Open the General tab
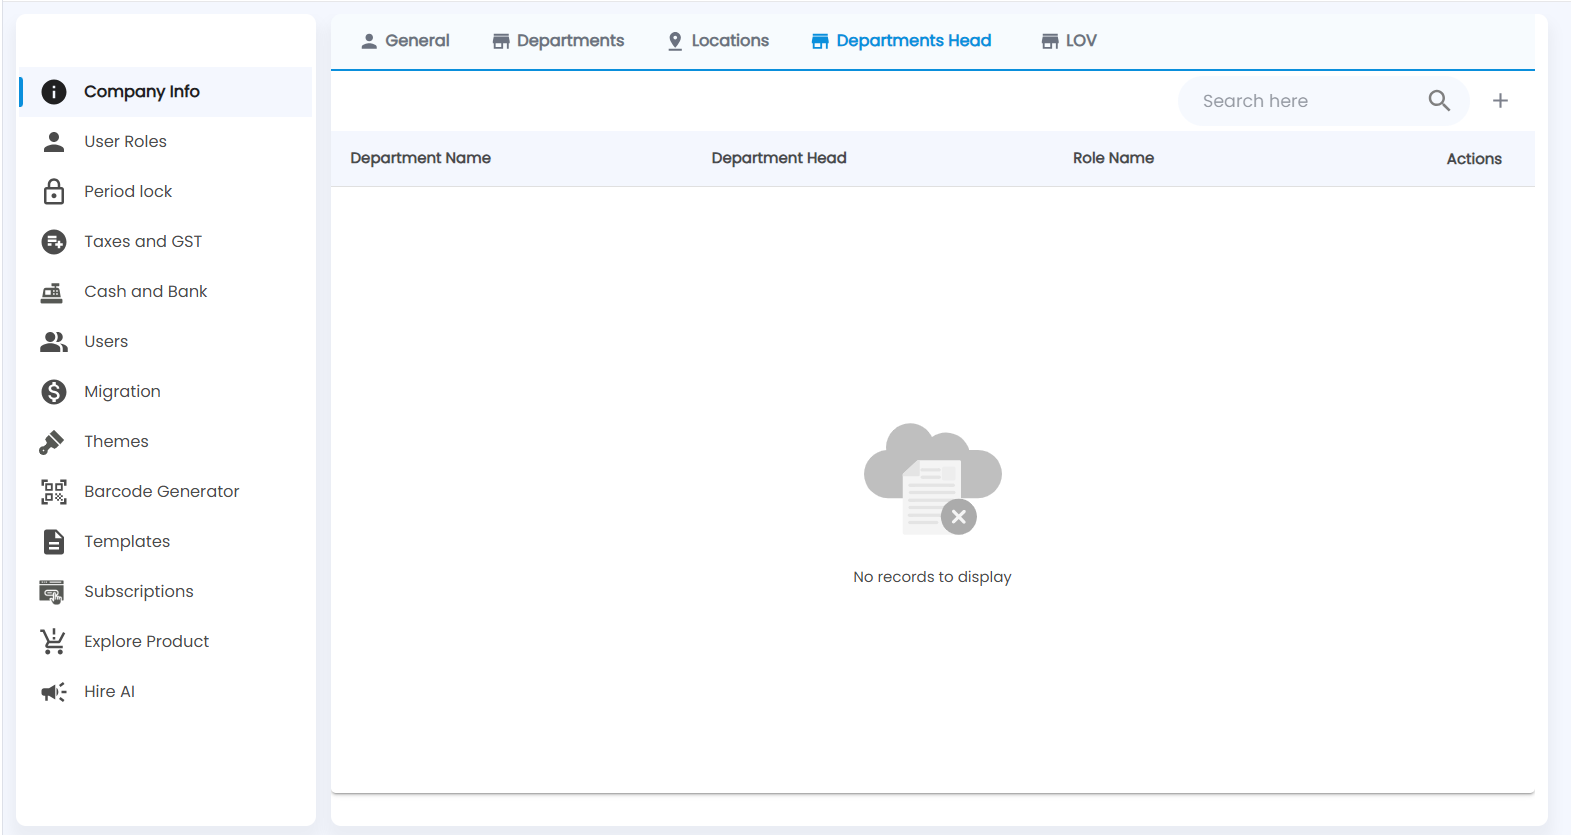Screen dimensions: 1571x835 [405, 41]
